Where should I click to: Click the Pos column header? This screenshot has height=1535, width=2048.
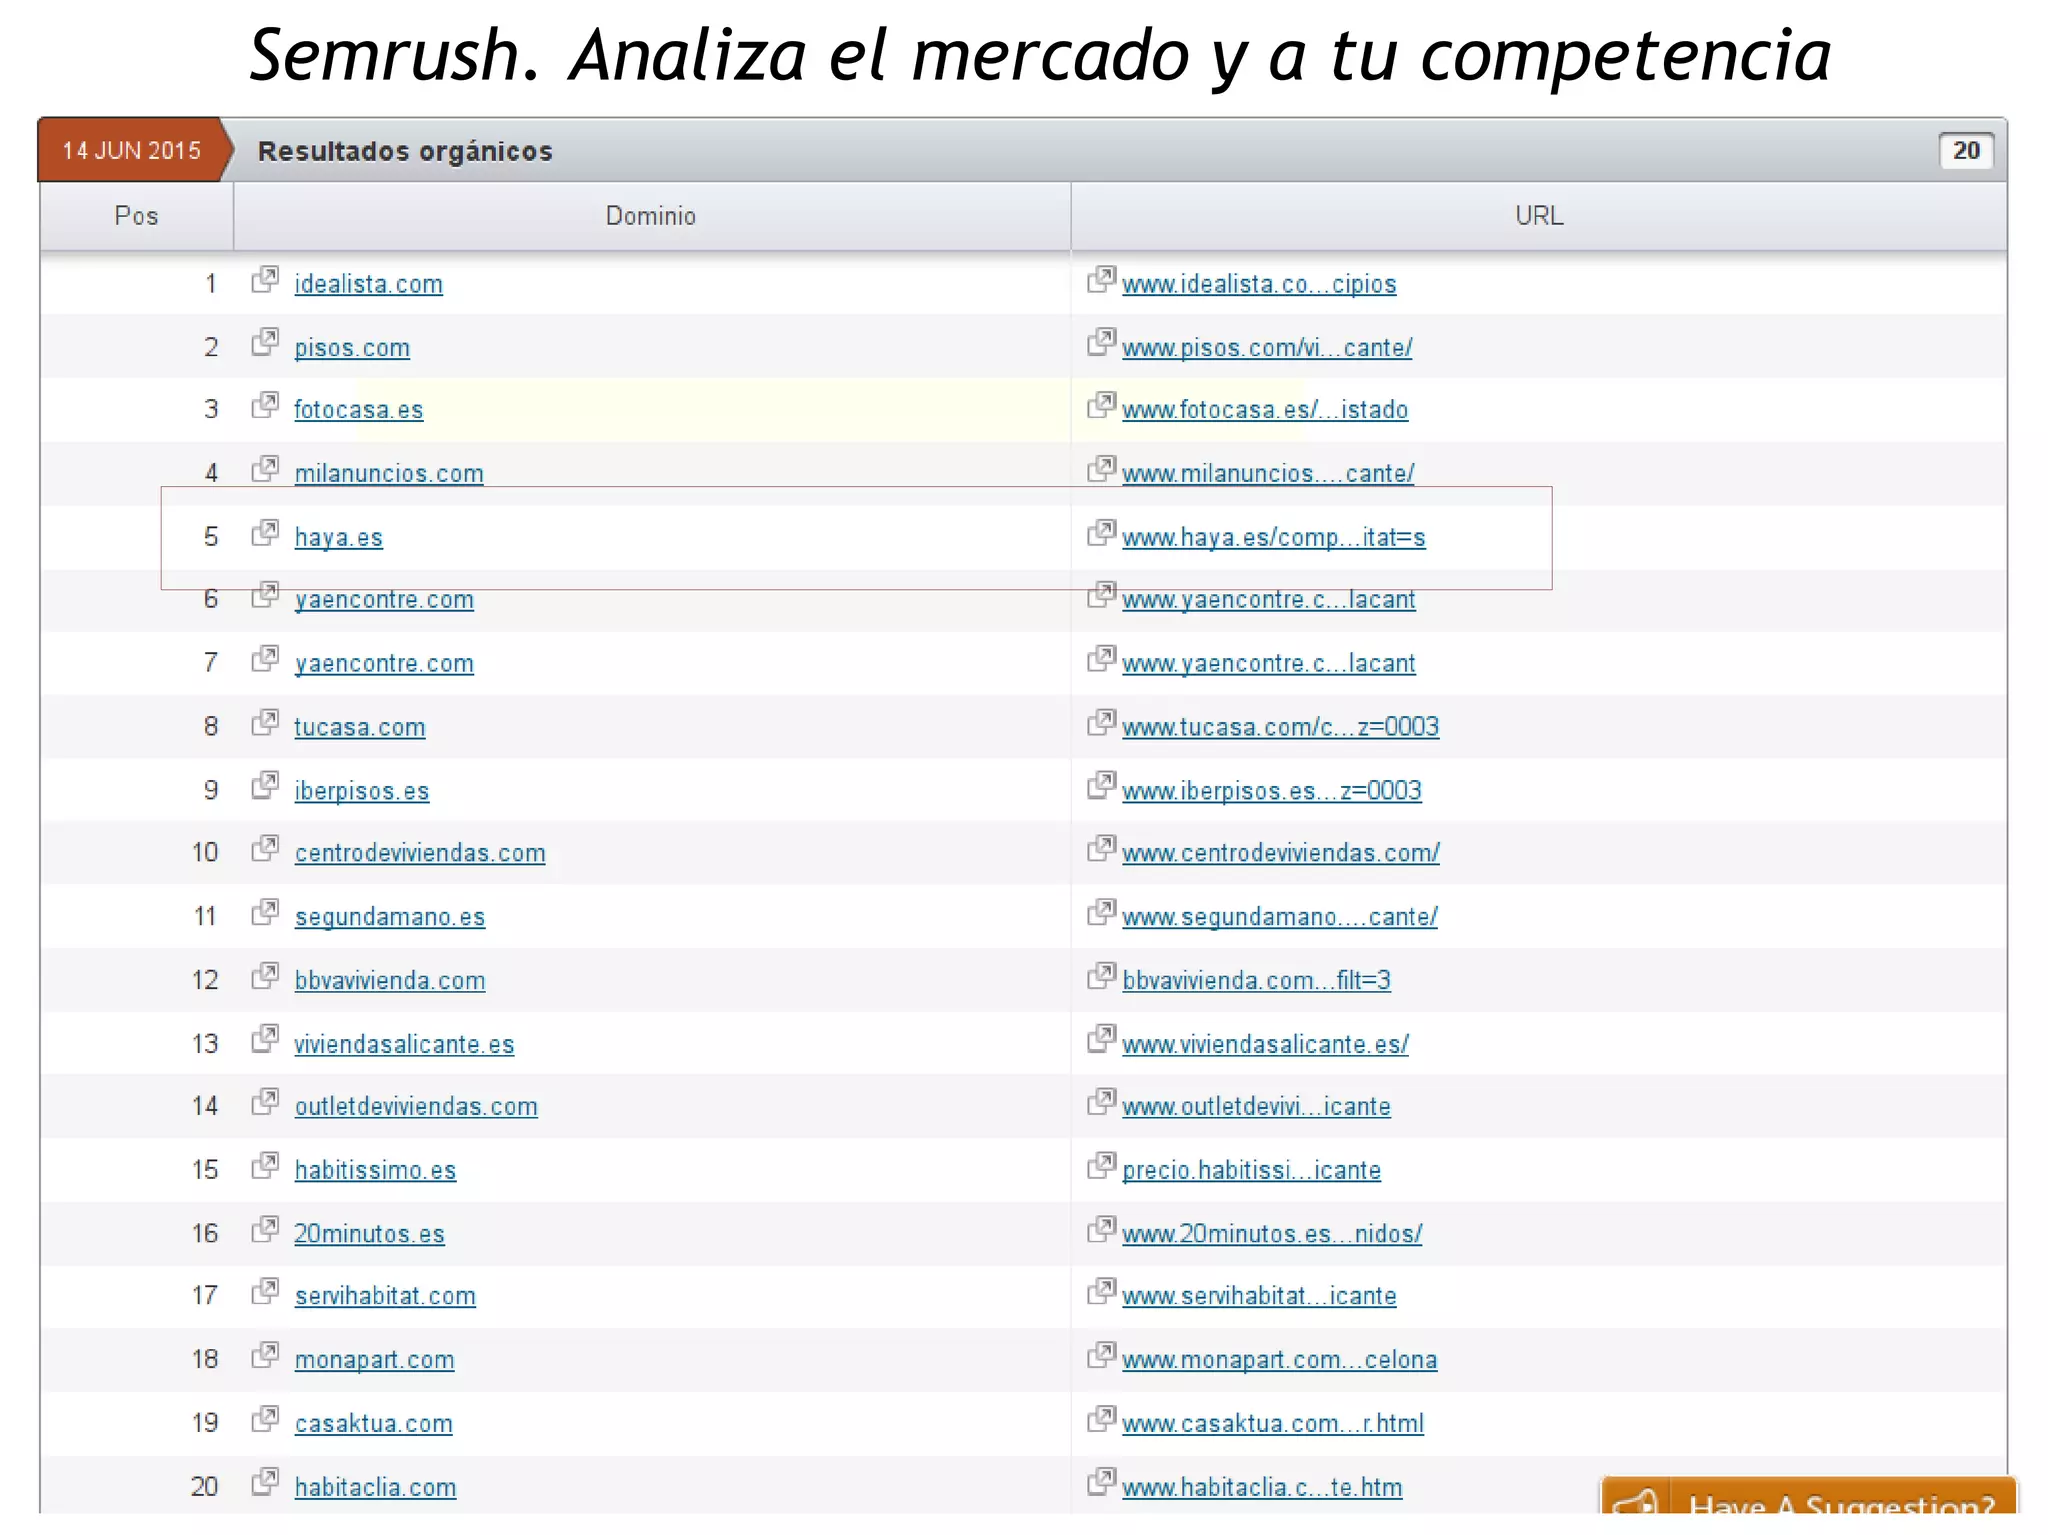pyautogui.click(x=136, y=216)
